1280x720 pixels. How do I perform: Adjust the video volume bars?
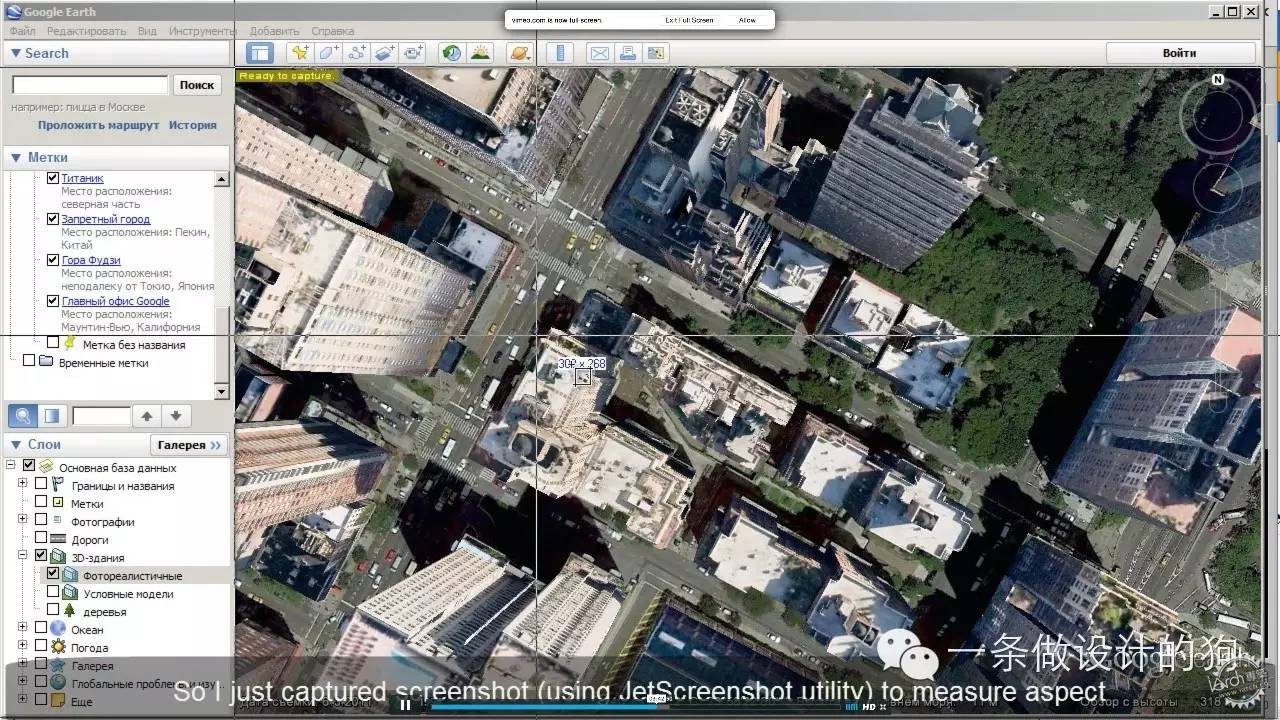tap(851, 706)
